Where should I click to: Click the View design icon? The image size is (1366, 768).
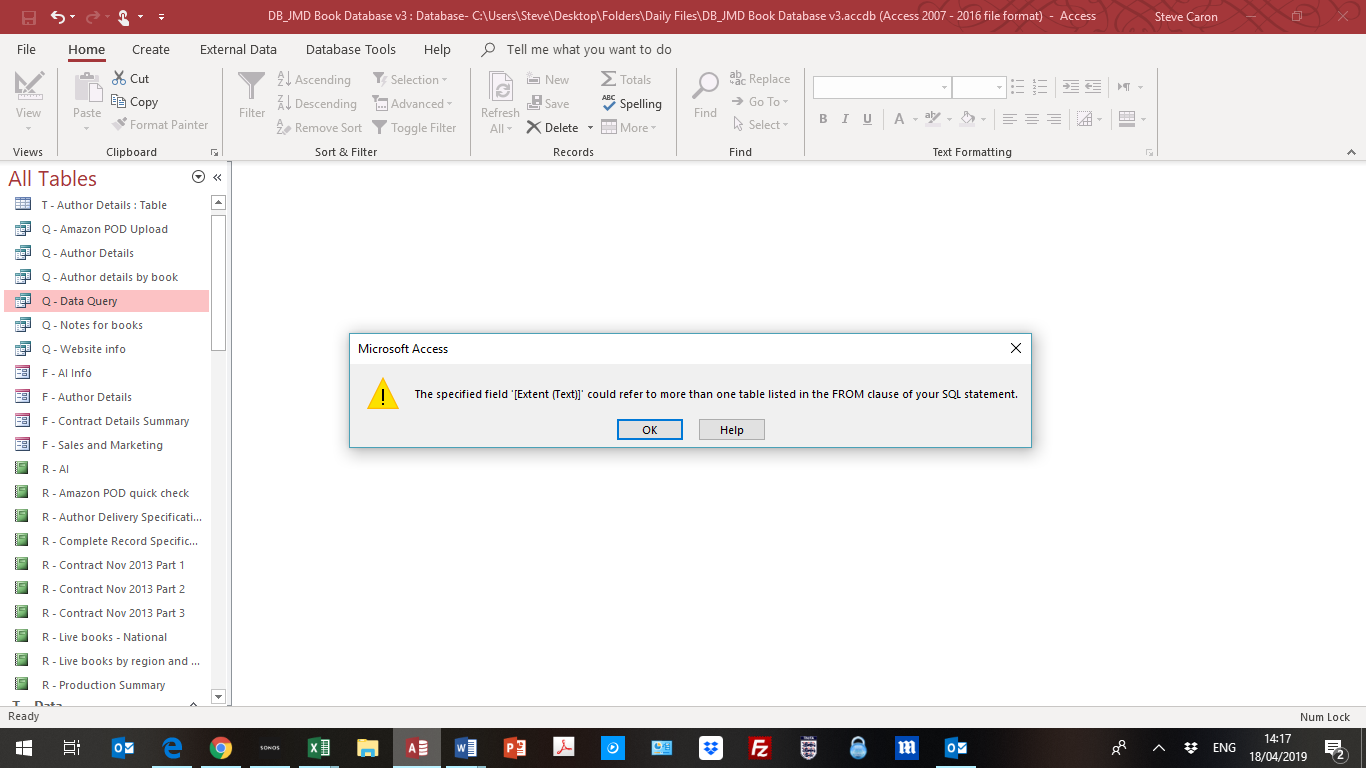28,86
